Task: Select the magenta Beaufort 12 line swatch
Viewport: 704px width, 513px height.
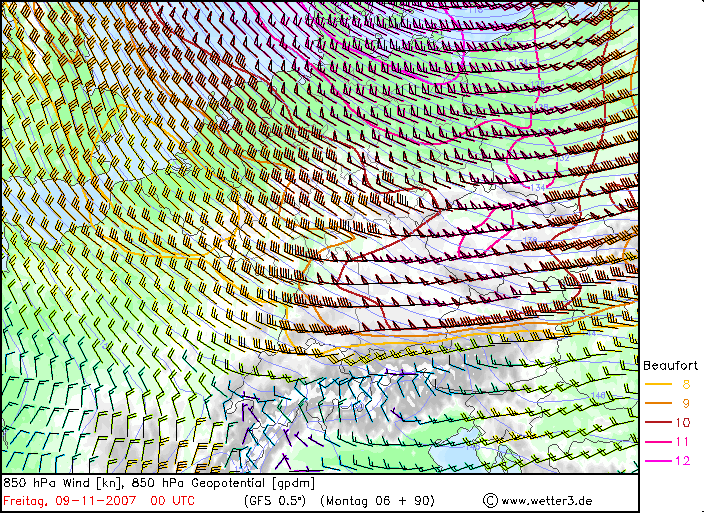Action: (x=657, y=460)
